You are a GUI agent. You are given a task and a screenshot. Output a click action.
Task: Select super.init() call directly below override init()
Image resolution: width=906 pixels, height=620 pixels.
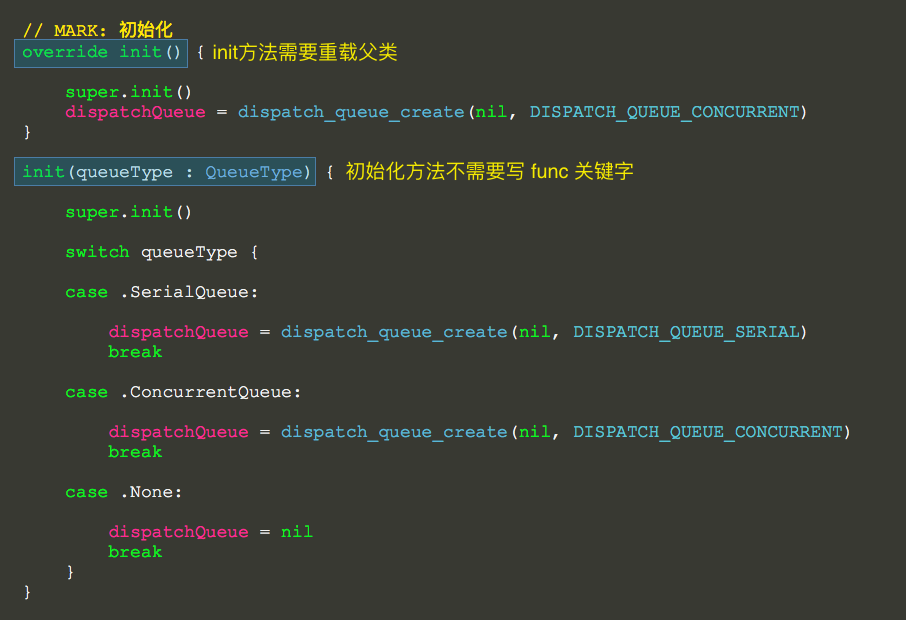tap(128, 92)
